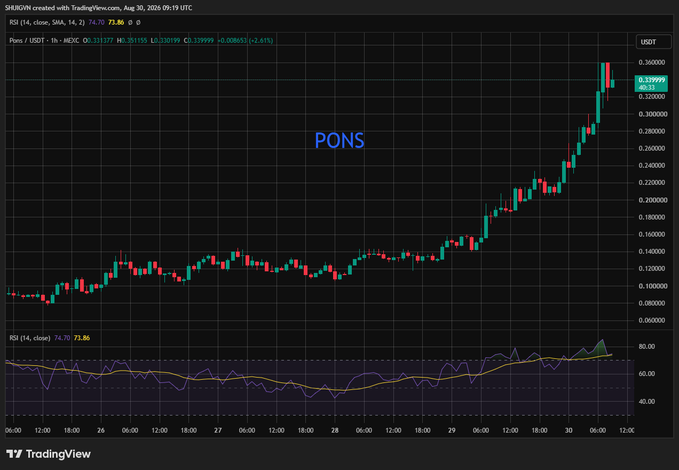The image size is (679, 470).
Task: Click the blue PONS text label
Action: 340,140
